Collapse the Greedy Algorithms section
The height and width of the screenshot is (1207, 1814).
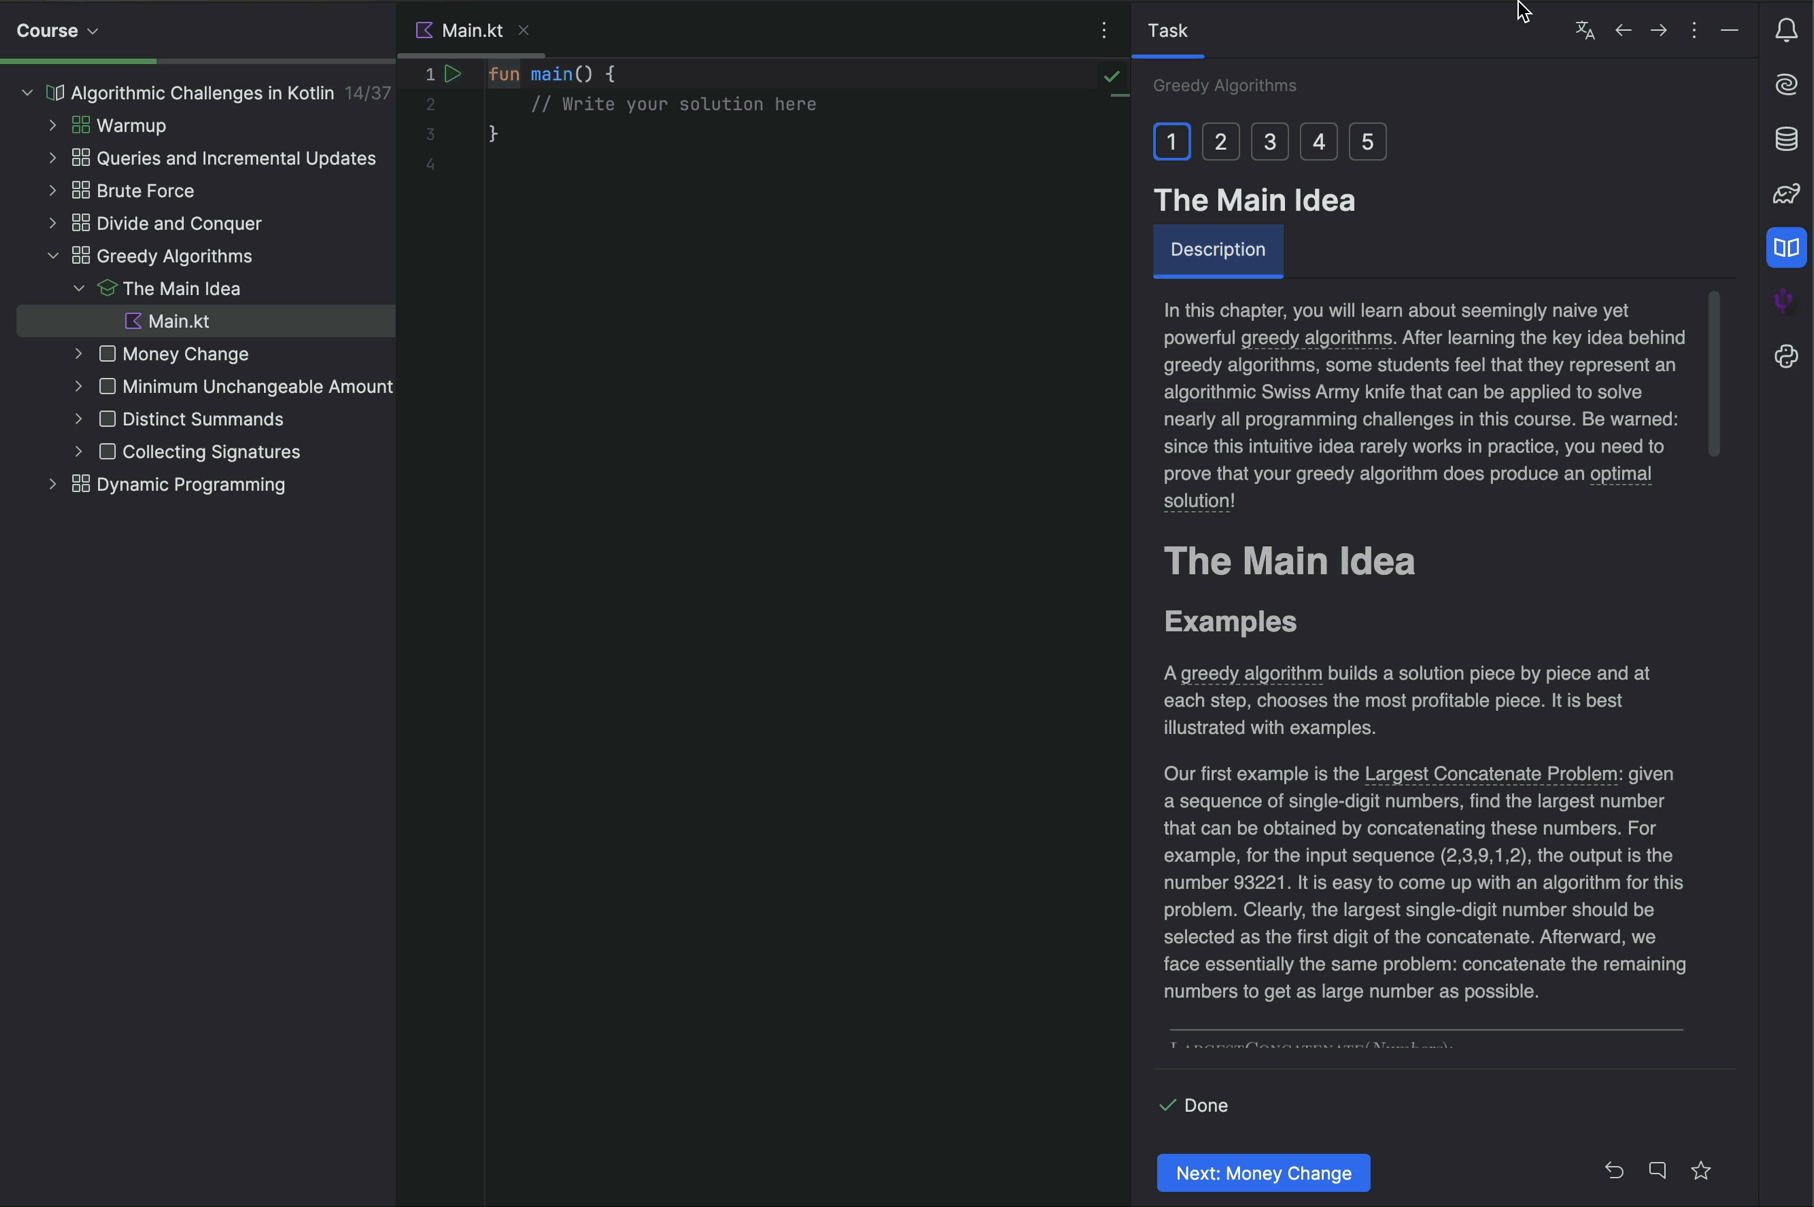[53, 256]
